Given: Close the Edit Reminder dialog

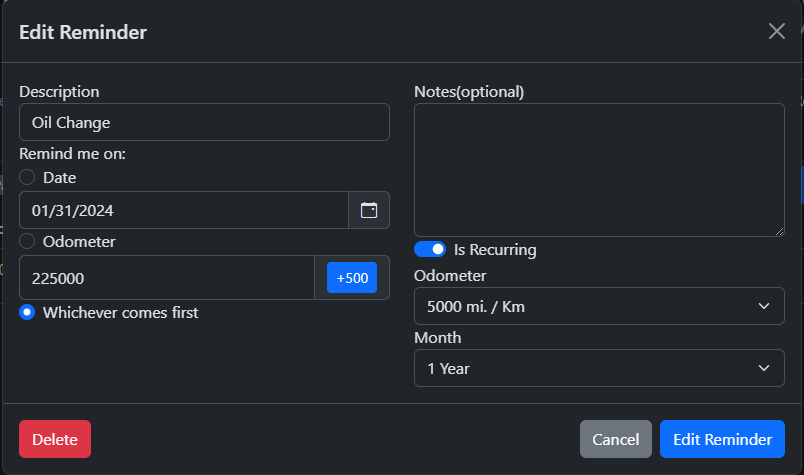Looking at the screenshot, I should click(776, 31).
